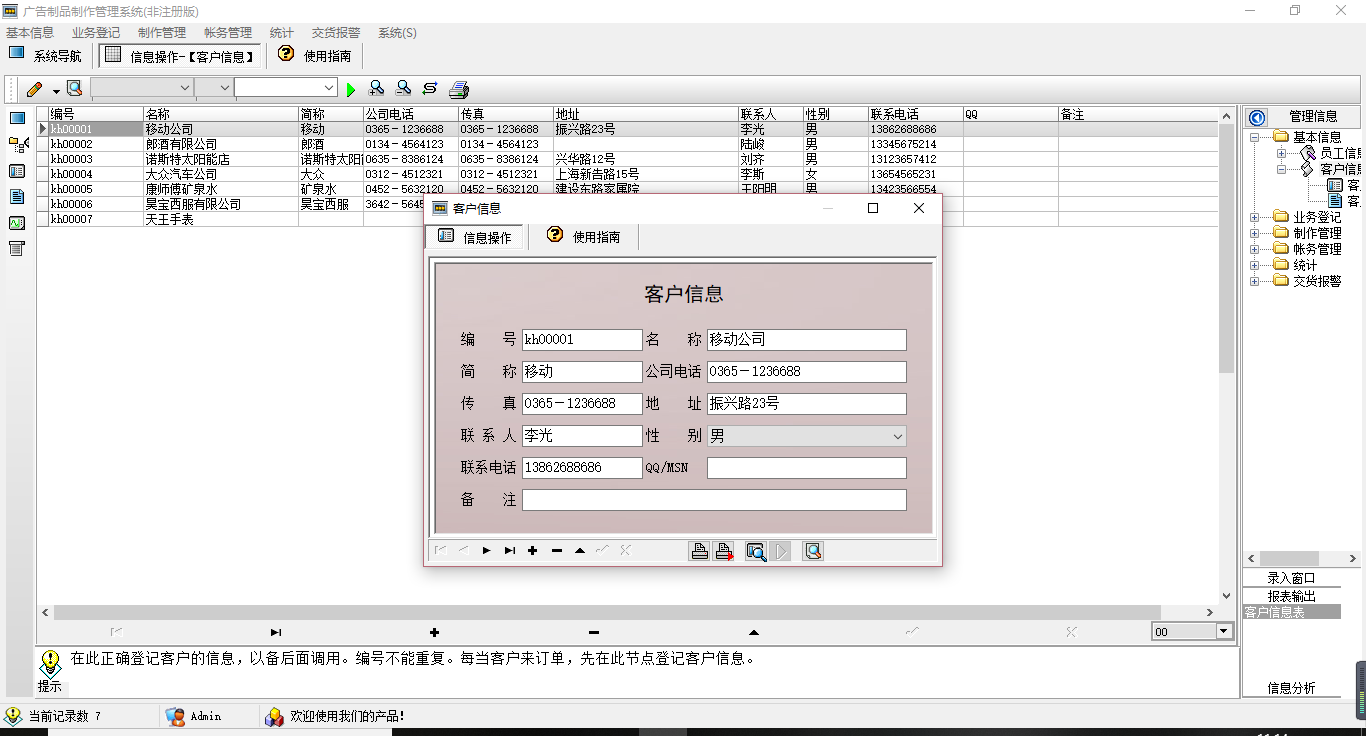1366x736 pixels.
Task: Click the printer icon in main toolbar
Action: tap(459, 89)
